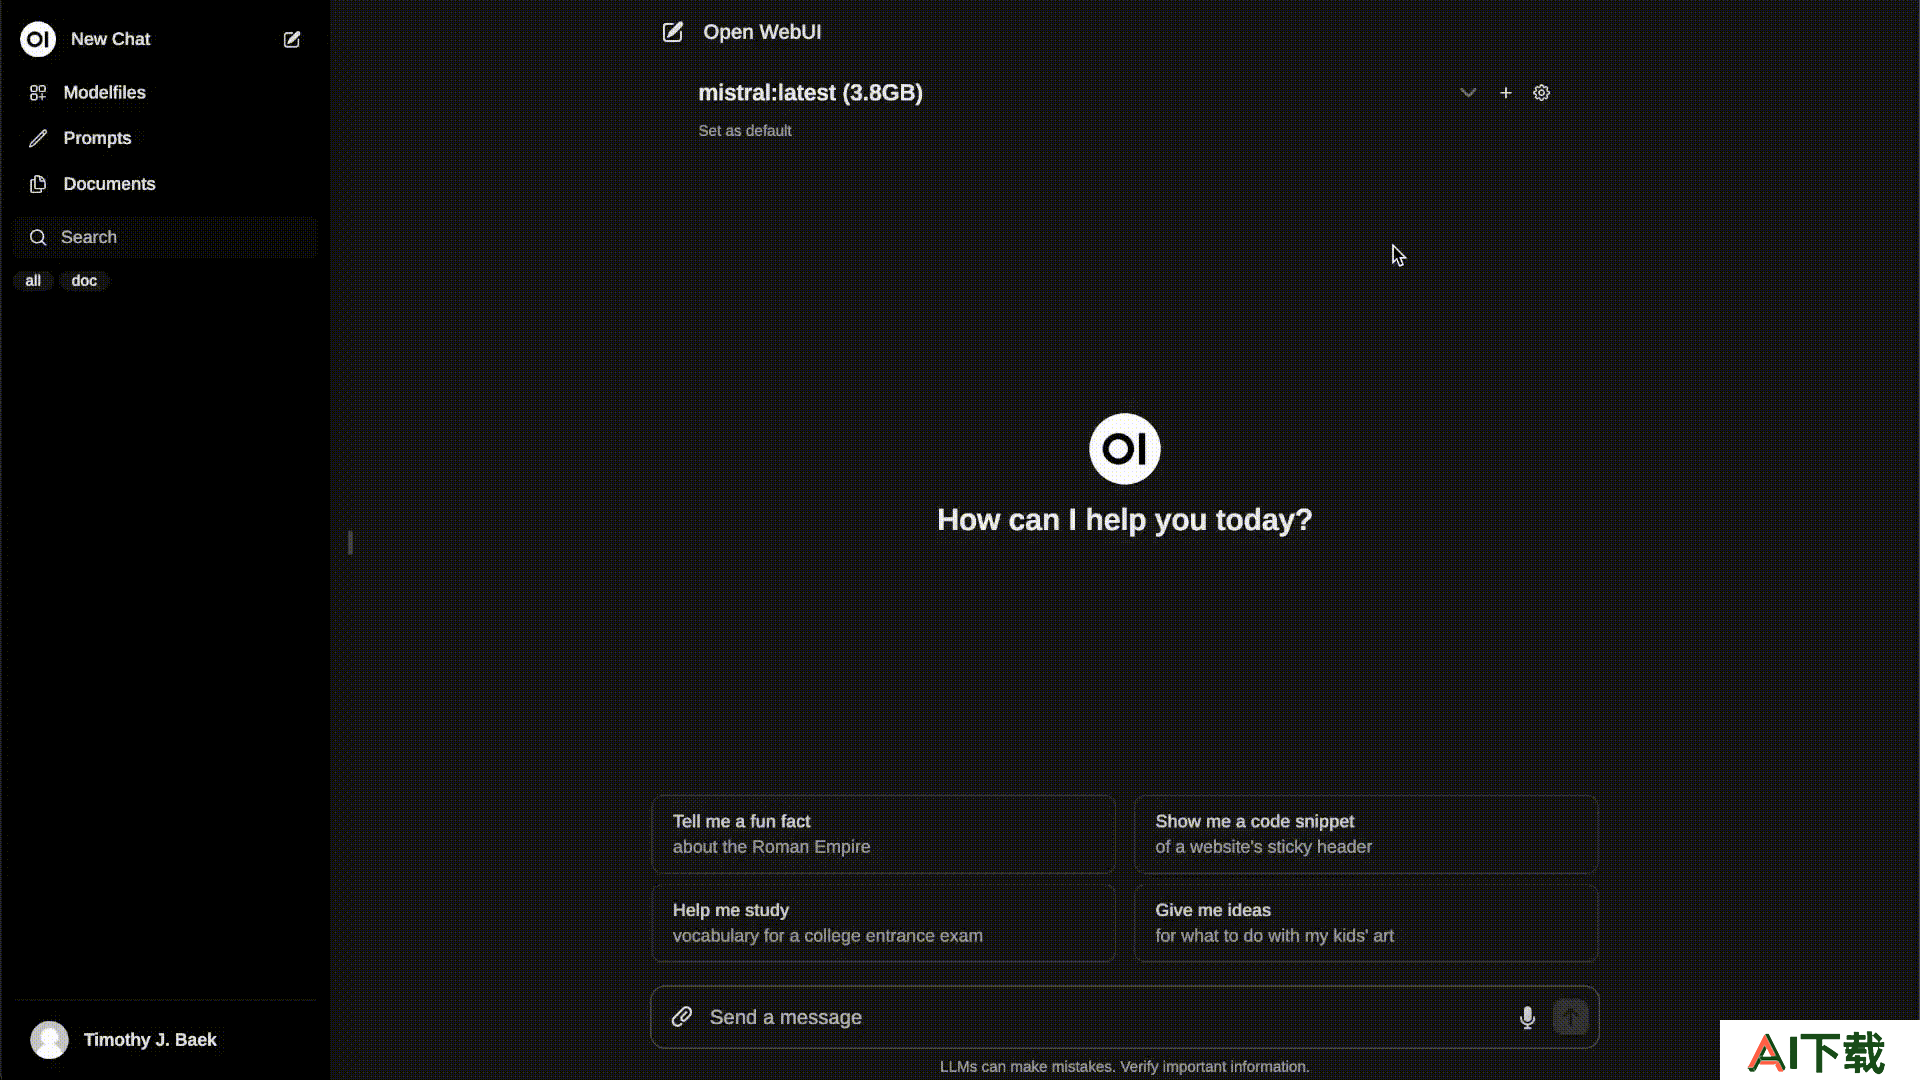This screenshot has height=1080, width=1920.
Task: Open the Documents section
Action: [165, 184]
